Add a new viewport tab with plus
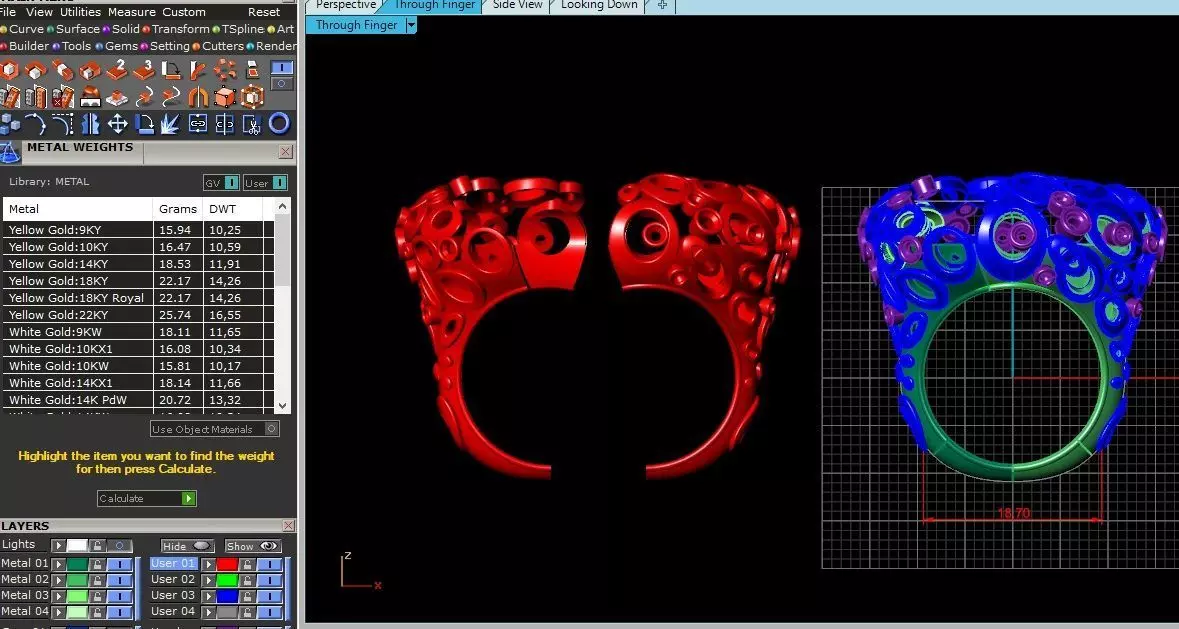 pos(662,5)
